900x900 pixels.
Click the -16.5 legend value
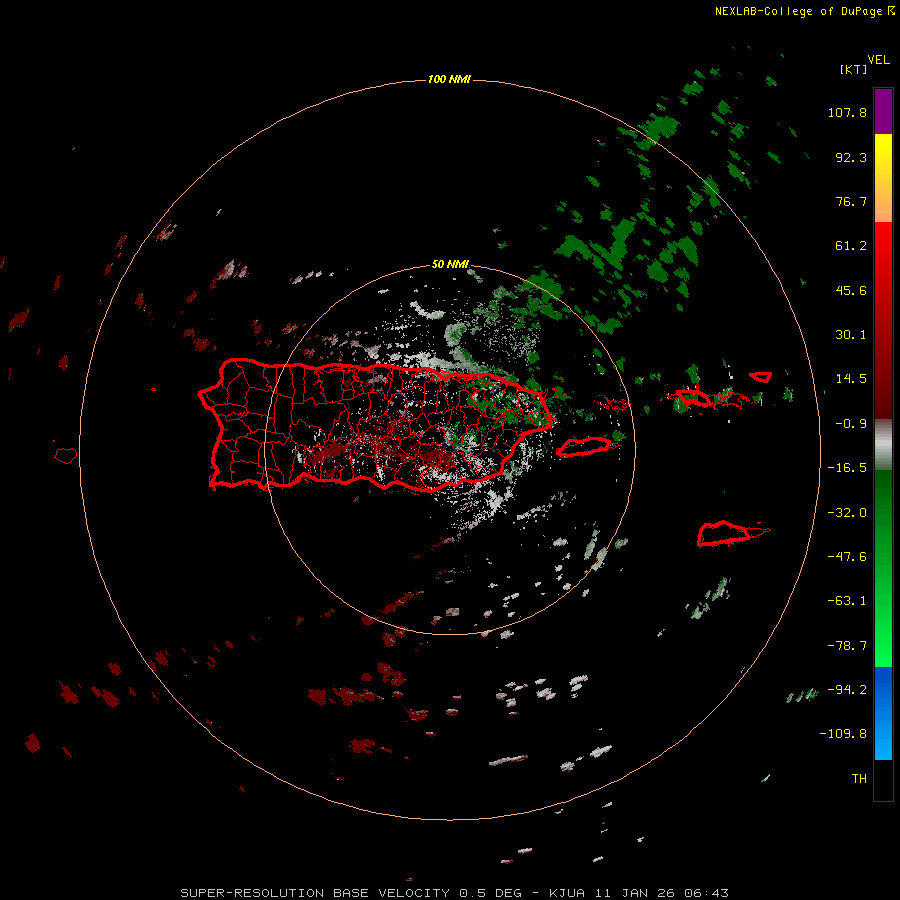pyautogui.click(x=847, y=468)
